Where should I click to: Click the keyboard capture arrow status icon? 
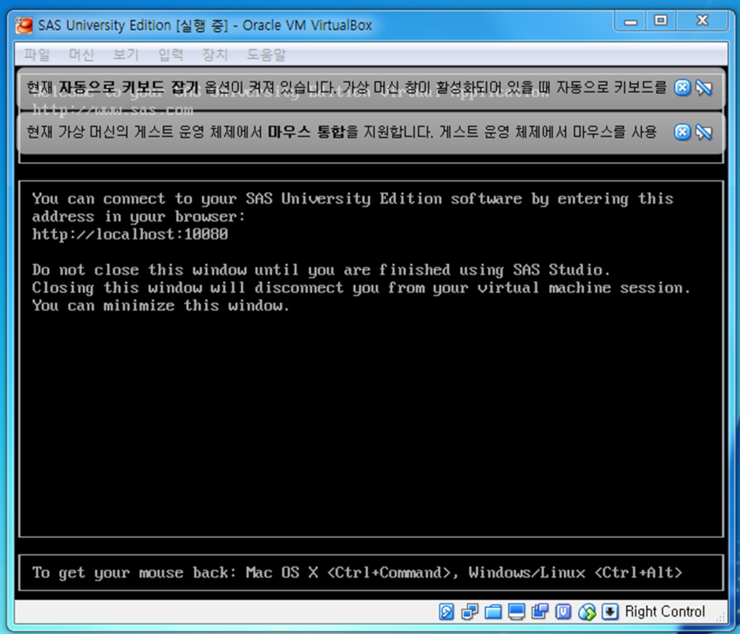[610, 611]
